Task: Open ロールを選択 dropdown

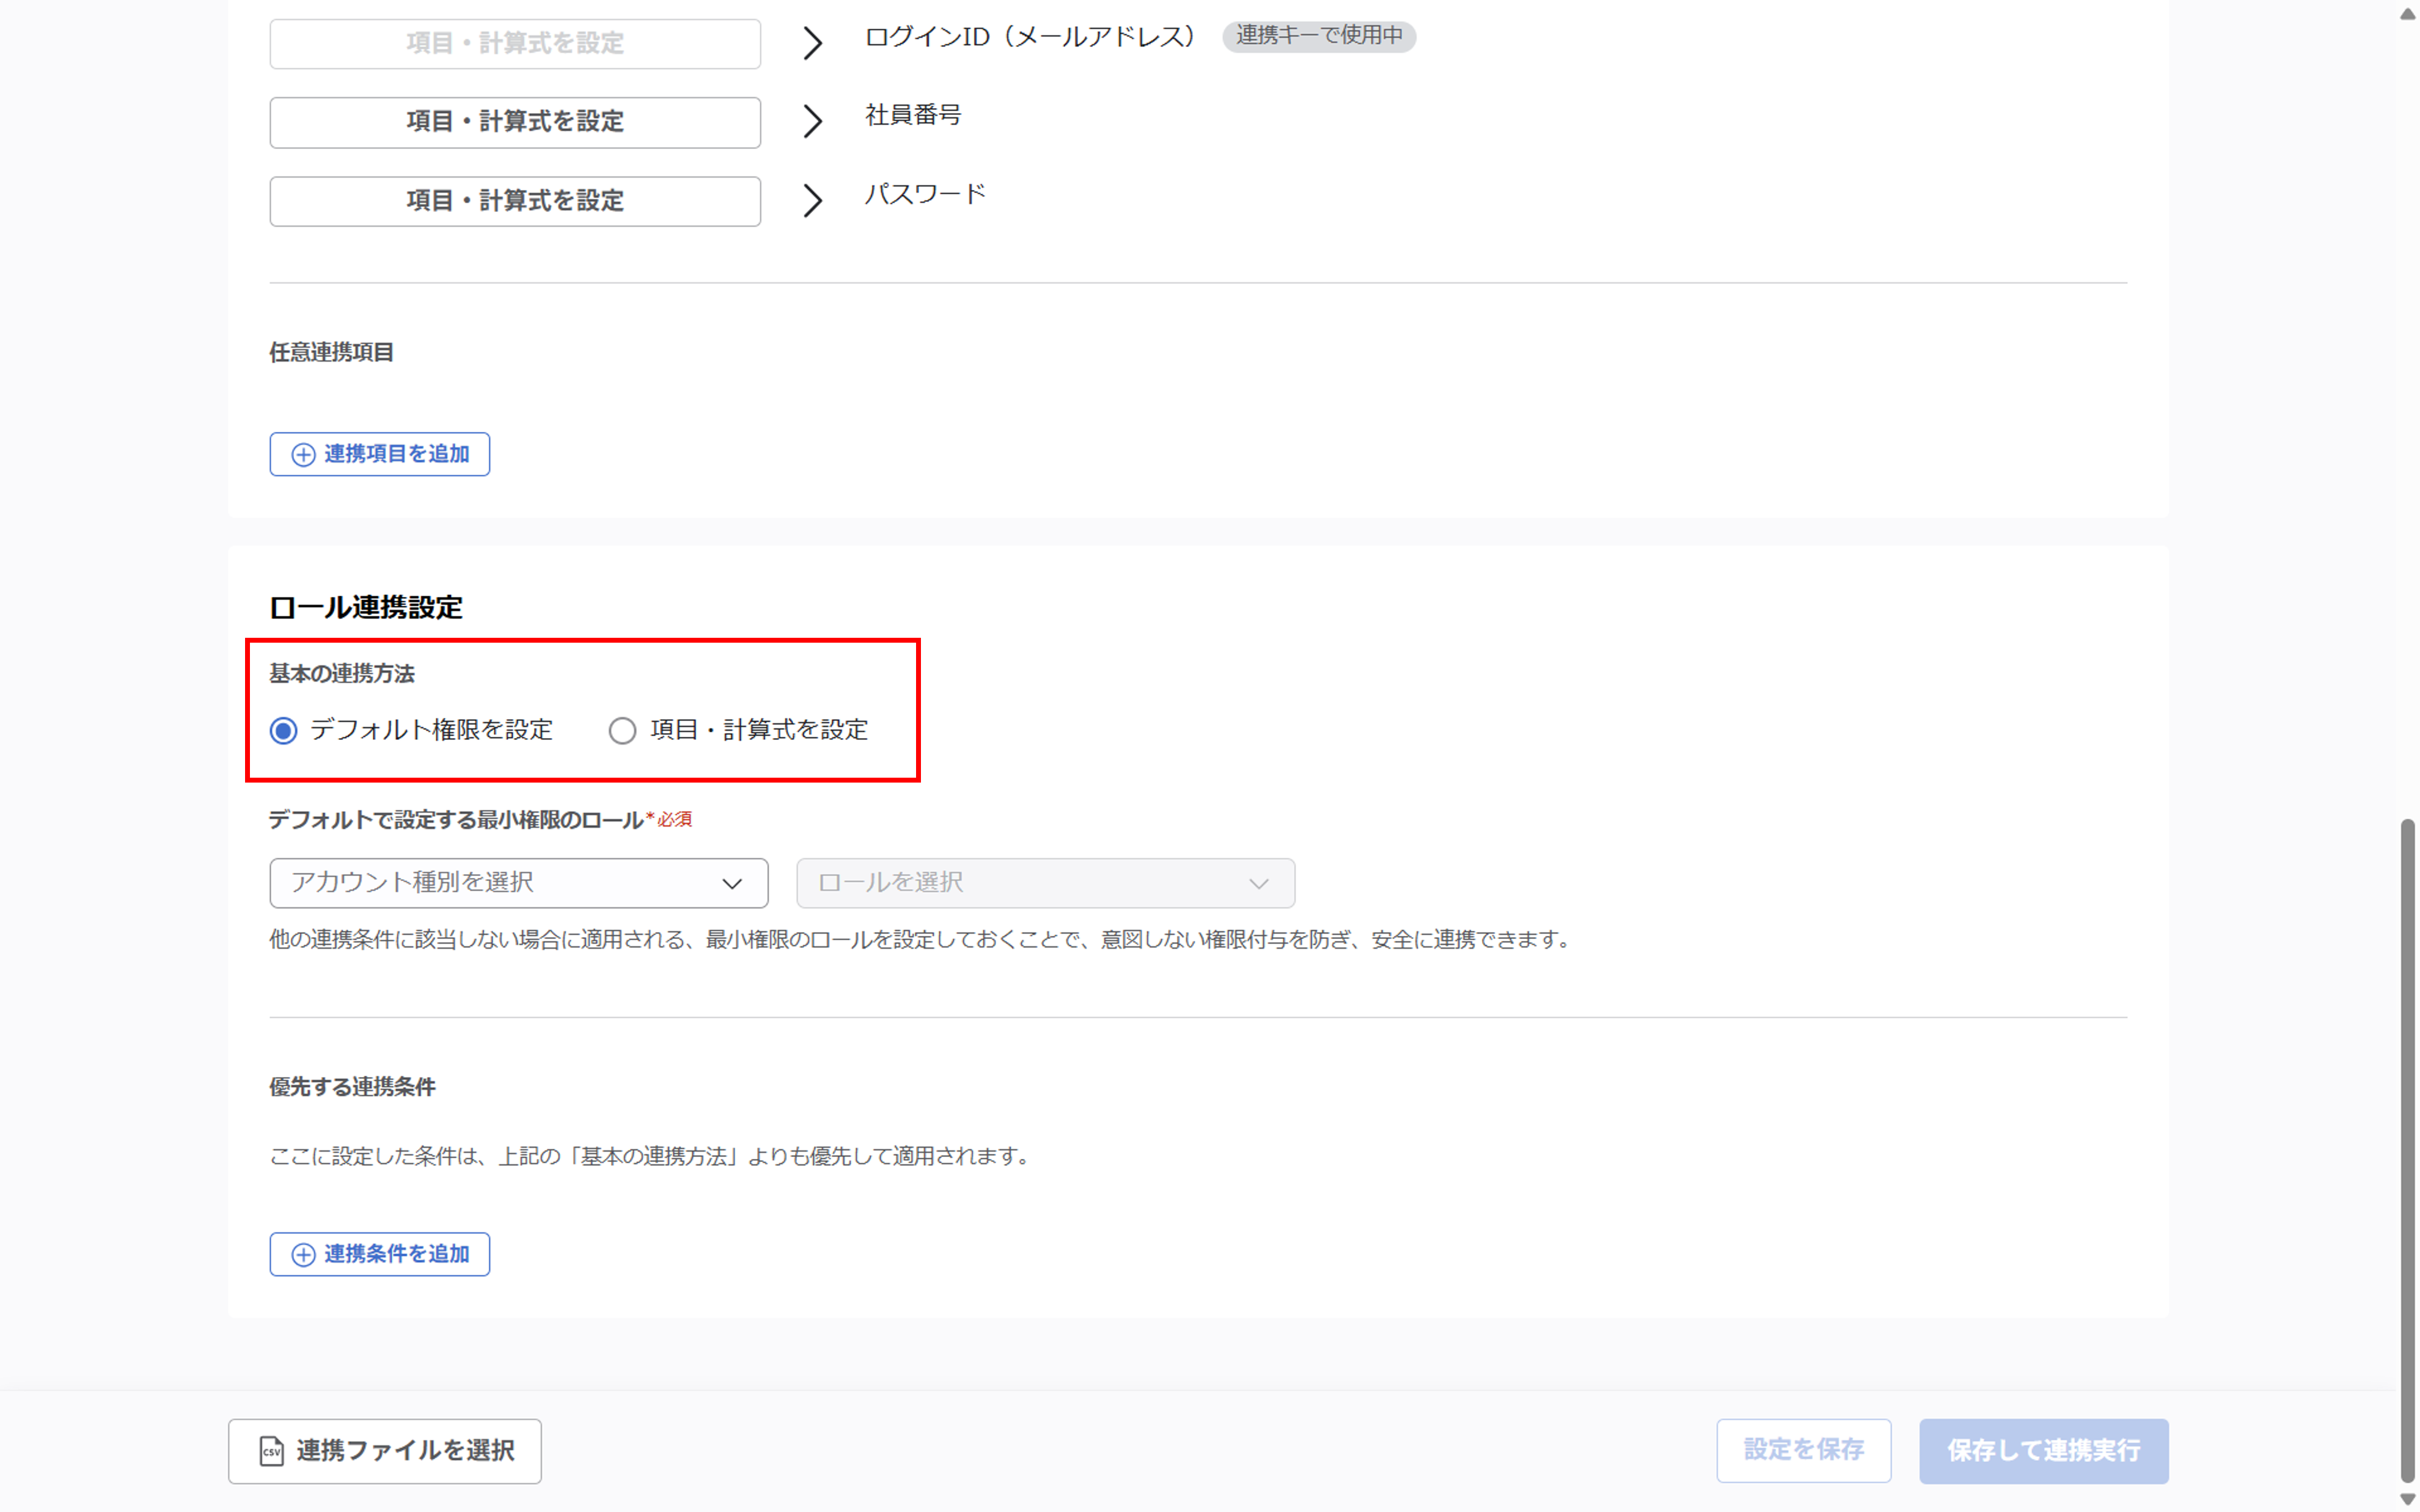Action: 1045,883
